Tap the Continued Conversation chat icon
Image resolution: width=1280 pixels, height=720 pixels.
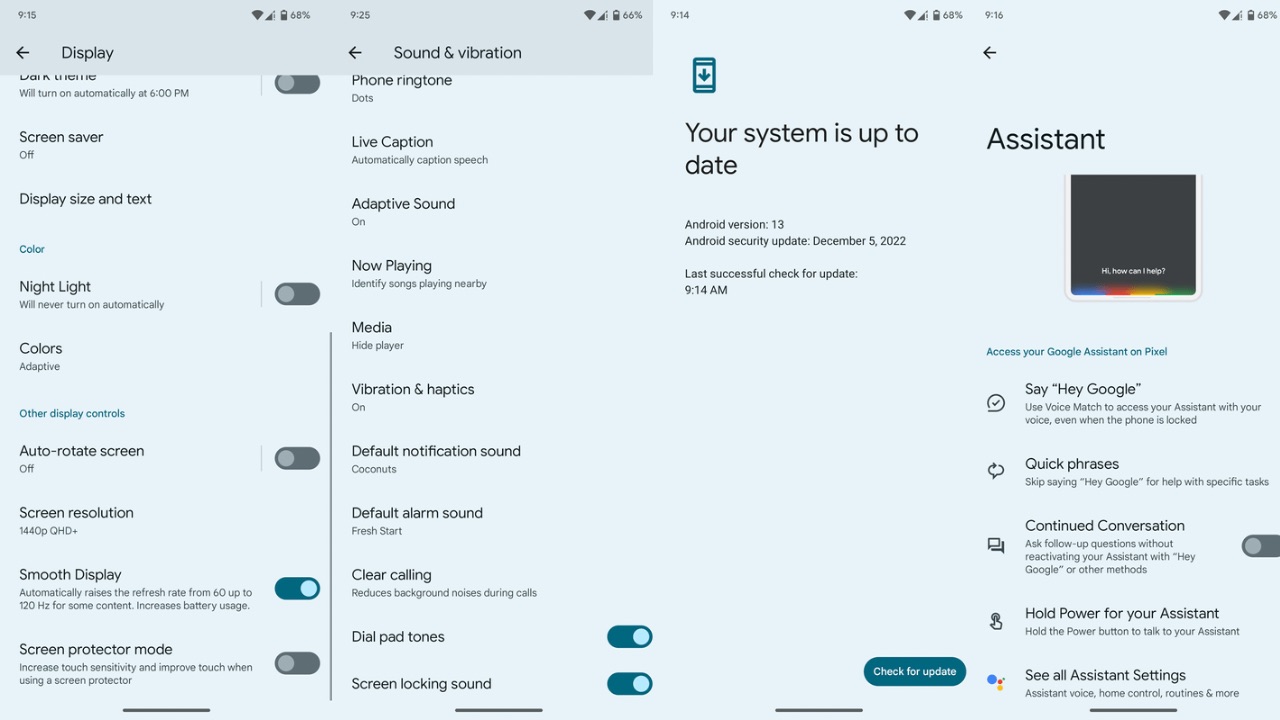click(996, 546)
